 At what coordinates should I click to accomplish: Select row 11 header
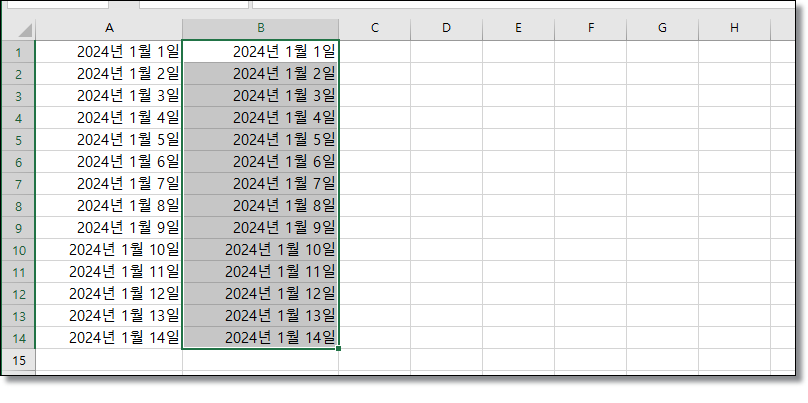click(x=19, y=272)
